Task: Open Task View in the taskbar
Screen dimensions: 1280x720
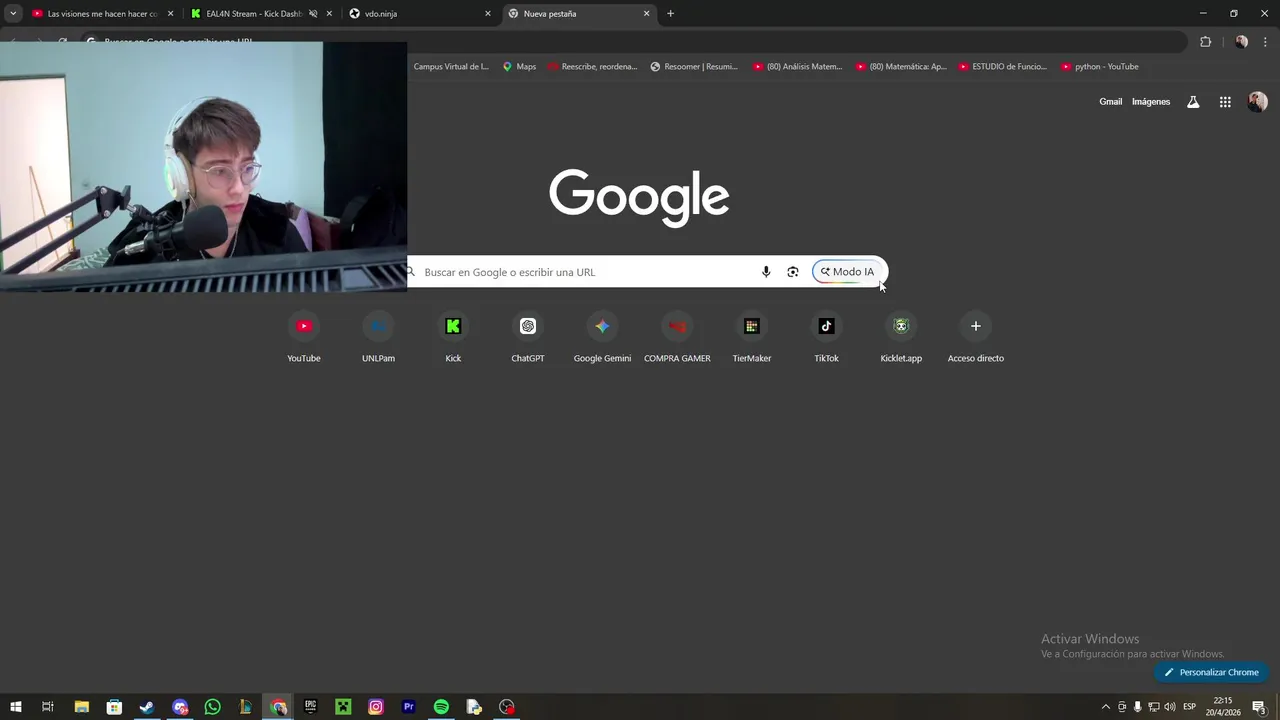Action: (x=47, y=707)
